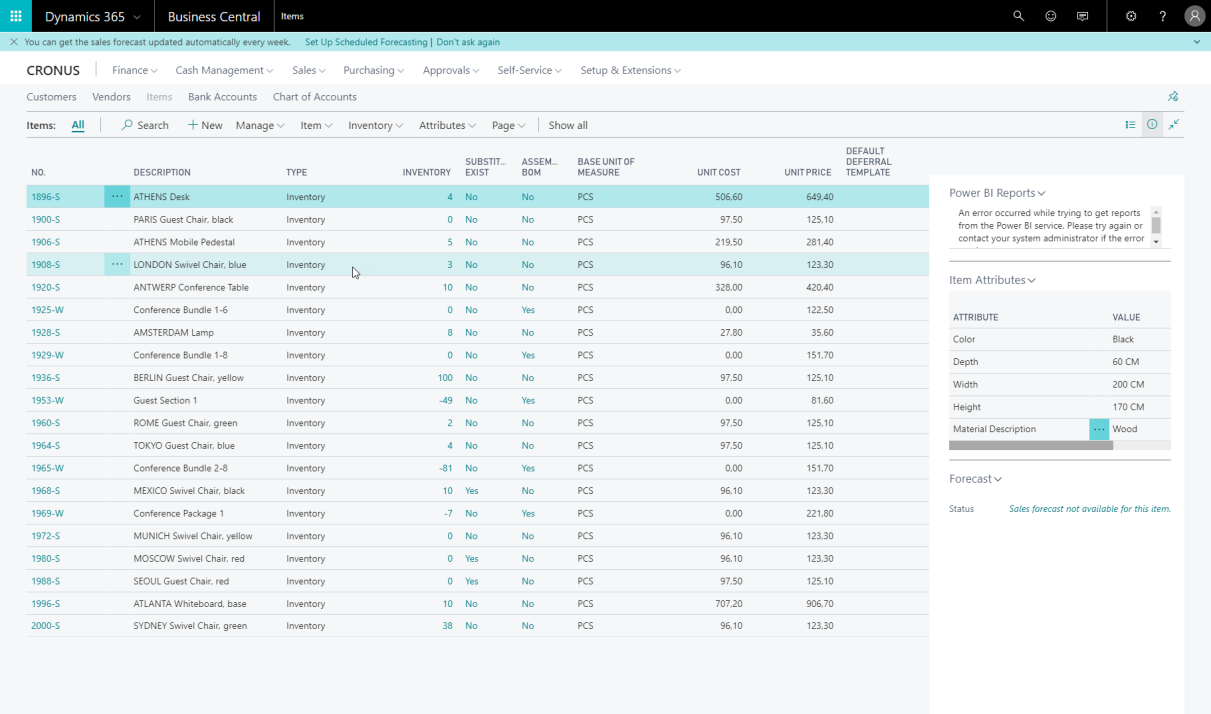Click Assembly BOM Yes for Conference Bundle 1-6
Screen dimensions: 1211x714
click(528, 310)
